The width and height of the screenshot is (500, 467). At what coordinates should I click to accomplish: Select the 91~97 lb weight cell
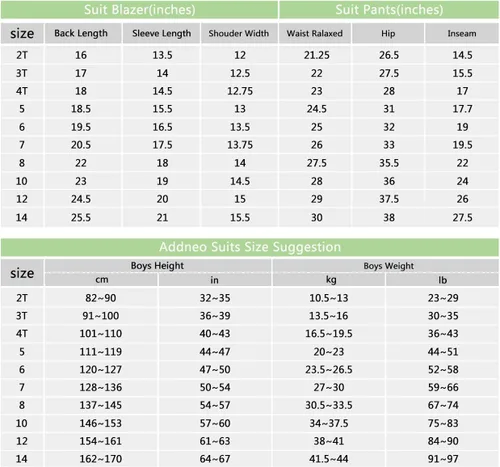click(443, 459)
